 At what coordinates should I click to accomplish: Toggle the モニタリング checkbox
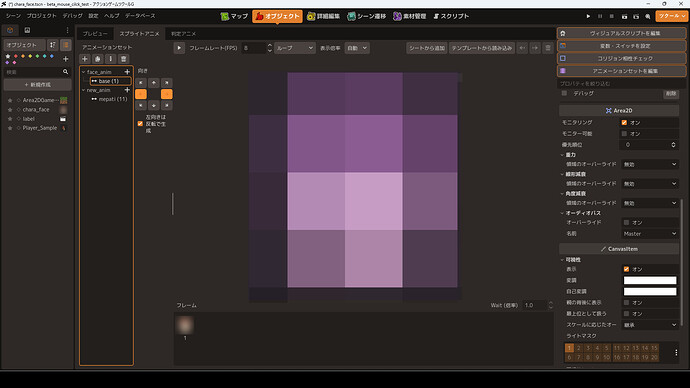[x=624, y=122]
